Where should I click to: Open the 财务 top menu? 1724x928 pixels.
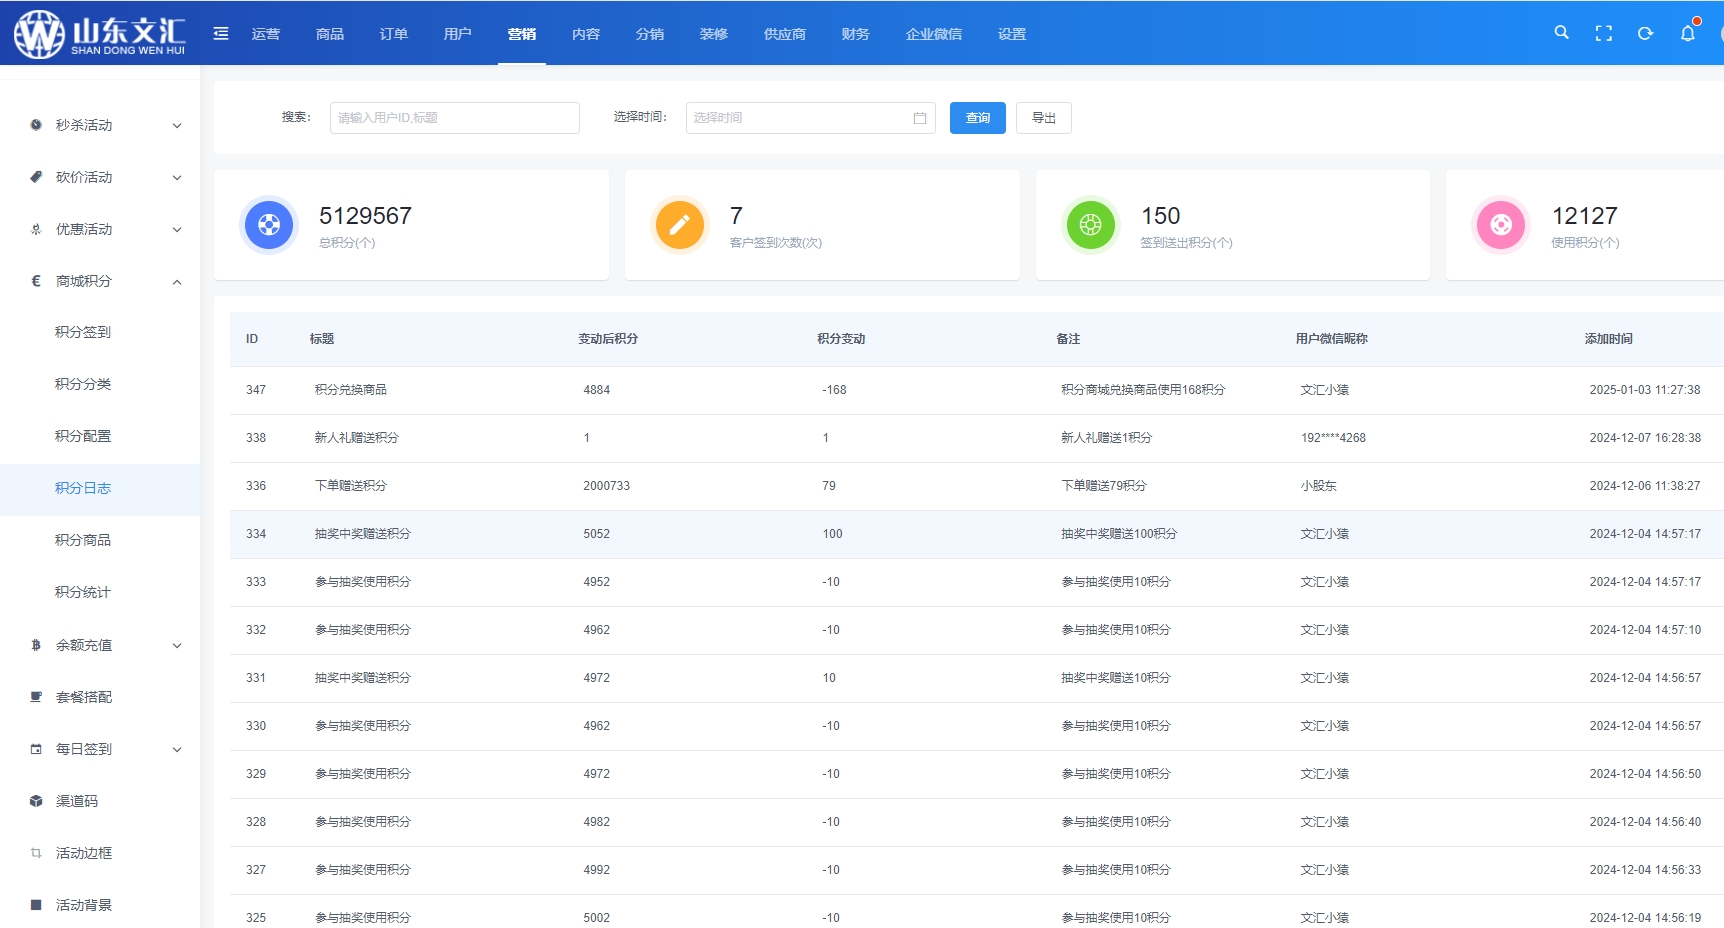tap(856, 34)
